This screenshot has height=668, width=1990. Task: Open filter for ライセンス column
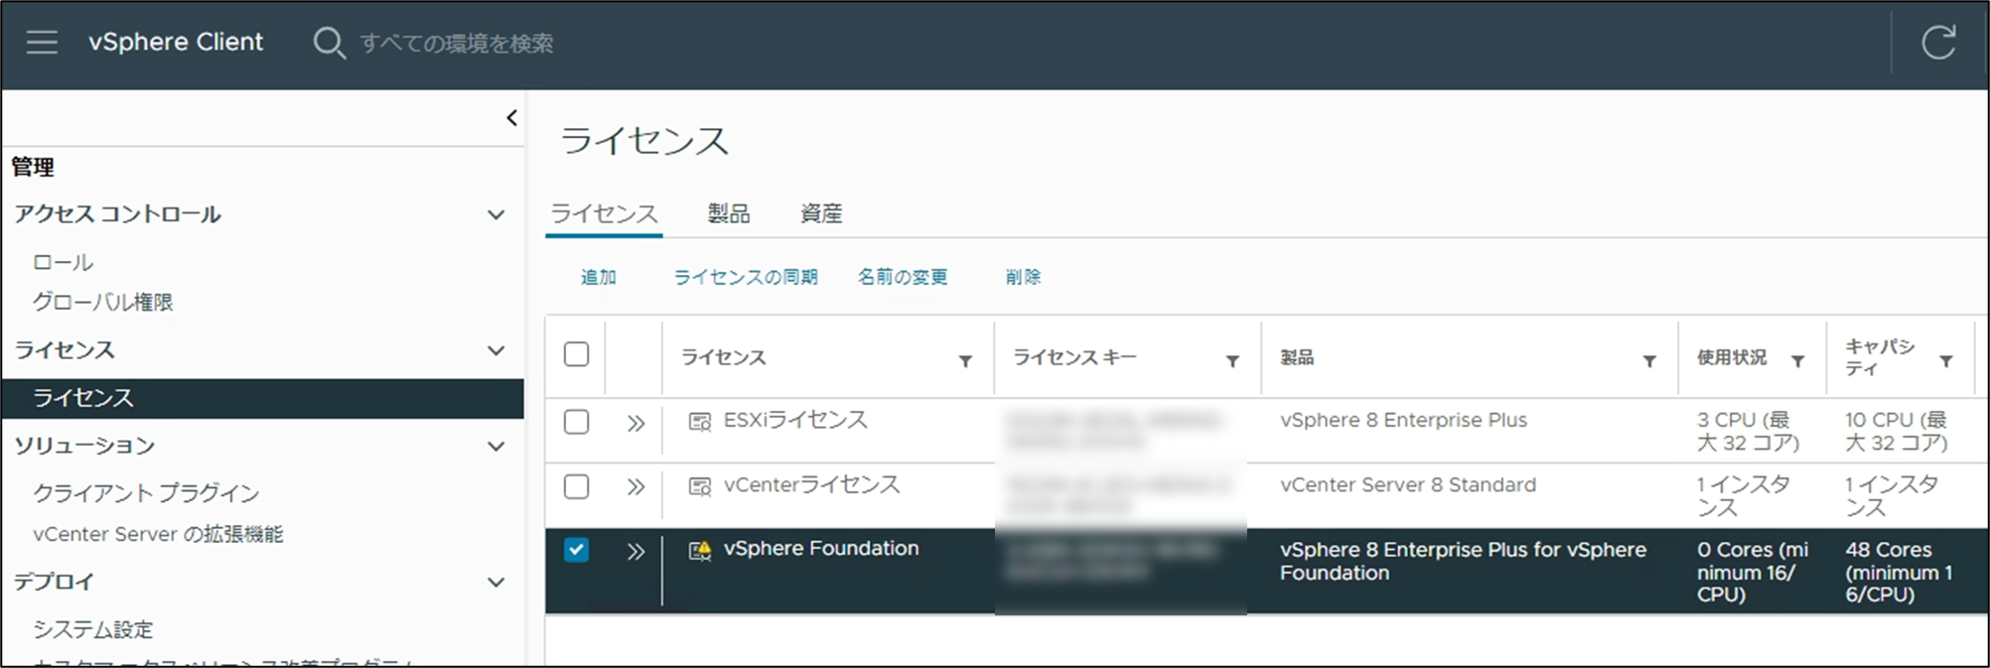click(x=965, y=361)
